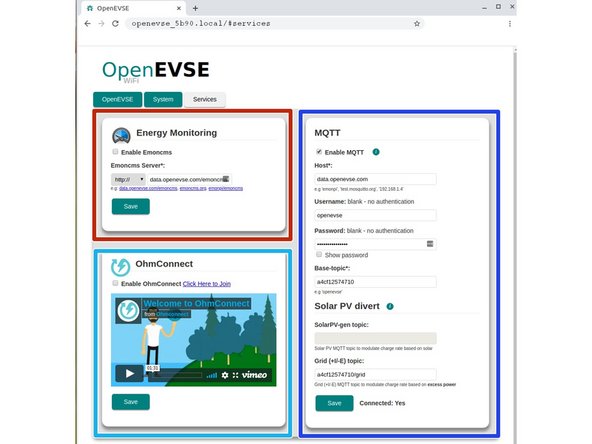The width and height of the screenshot is (592, 444).
Task: Bookmark this page with the star icon
Action: (x=417, y=23)
